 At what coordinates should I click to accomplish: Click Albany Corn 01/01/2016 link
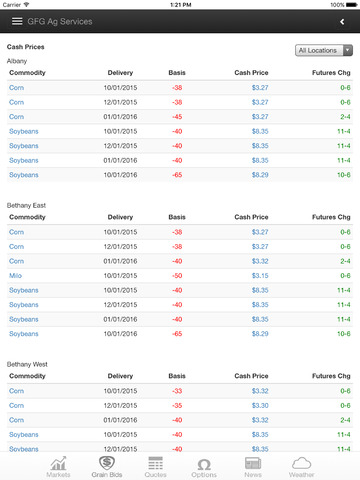pos(16,117)
